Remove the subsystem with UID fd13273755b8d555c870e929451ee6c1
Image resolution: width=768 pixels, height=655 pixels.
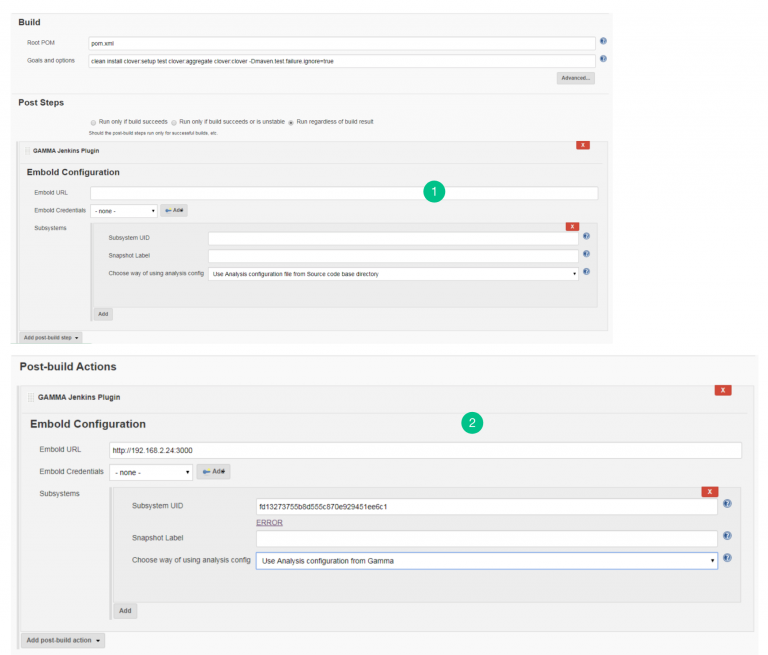pos(709,491)
